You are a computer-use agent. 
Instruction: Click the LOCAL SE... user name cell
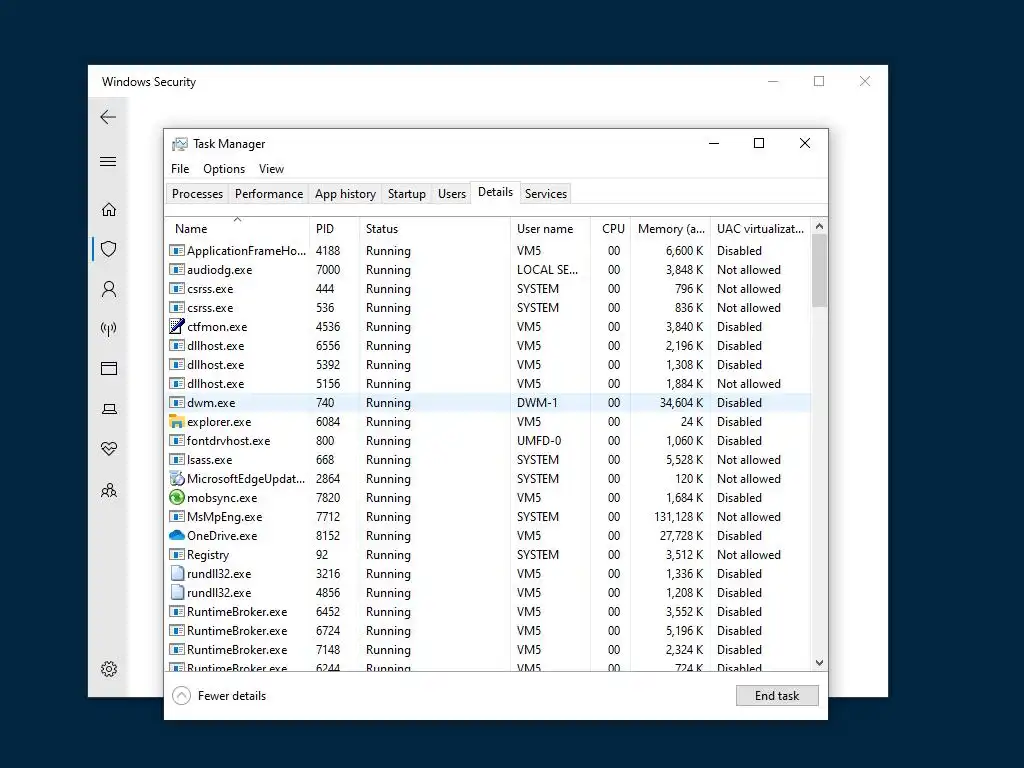(547, 269)
